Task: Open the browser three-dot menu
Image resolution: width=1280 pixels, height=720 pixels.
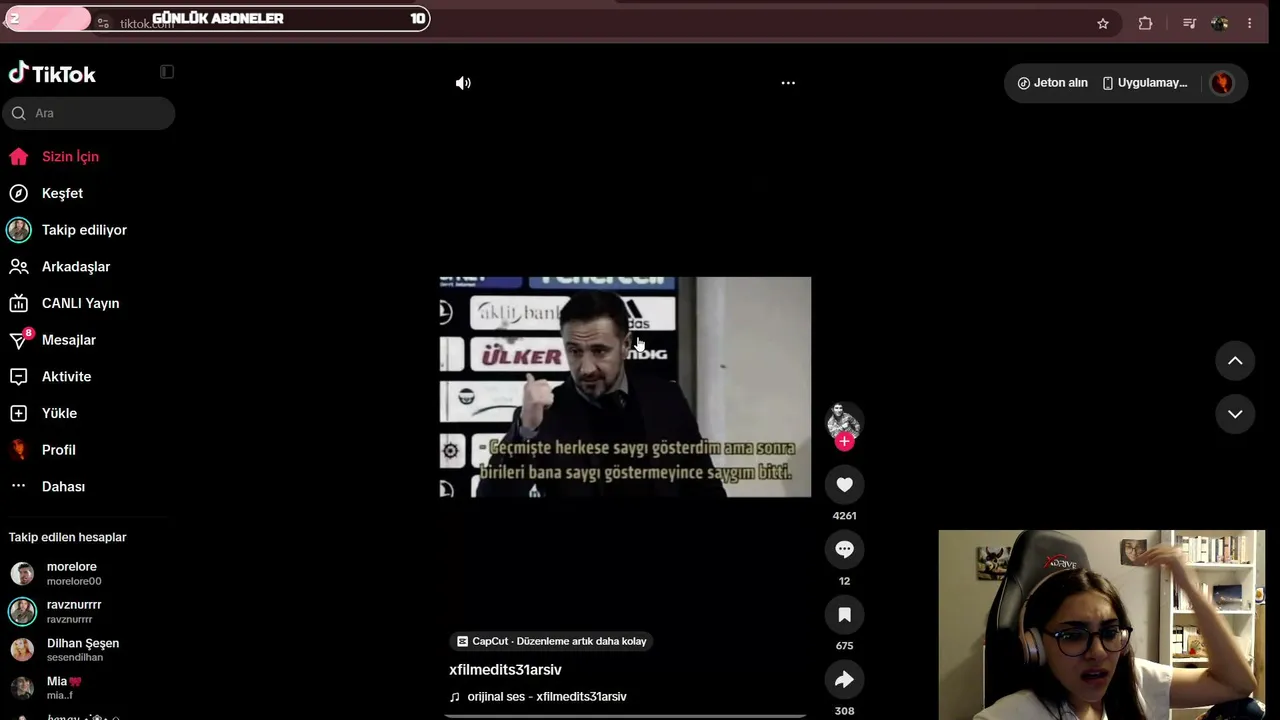Action: [1249, 23]
